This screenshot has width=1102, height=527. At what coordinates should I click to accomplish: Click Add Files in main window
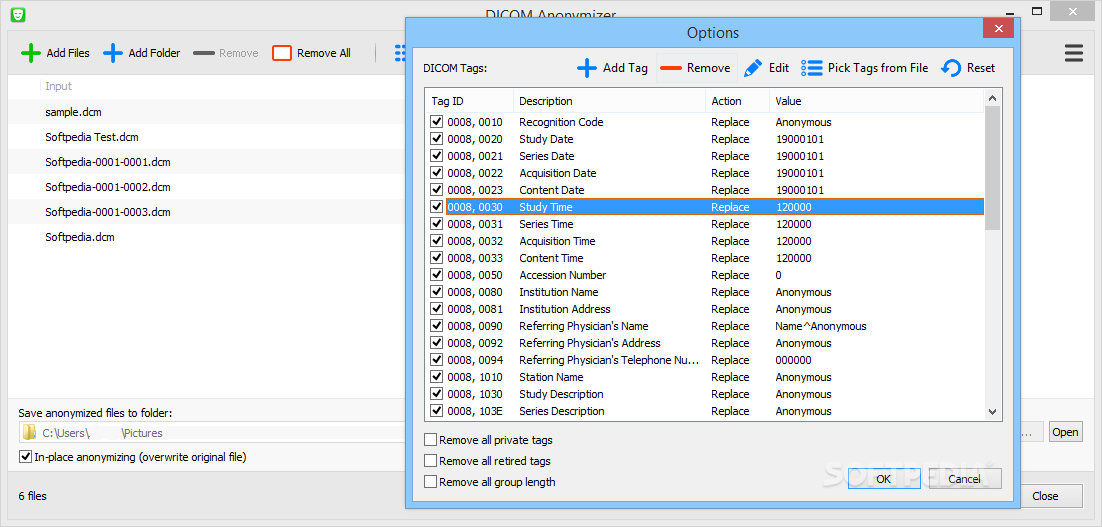[56, 53]
